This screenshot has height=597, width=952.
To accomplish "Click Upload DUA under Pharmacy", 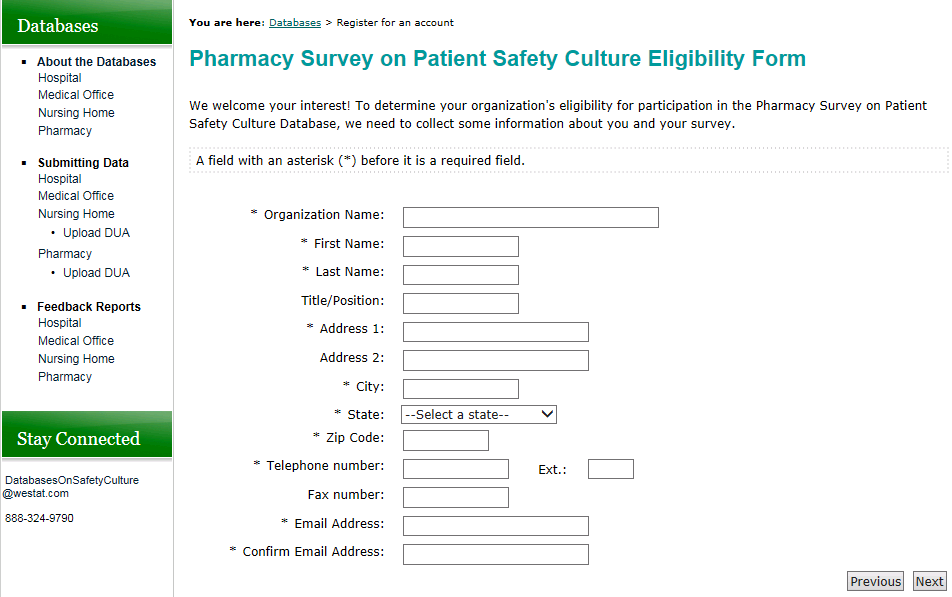I will (x=96, y=273).
